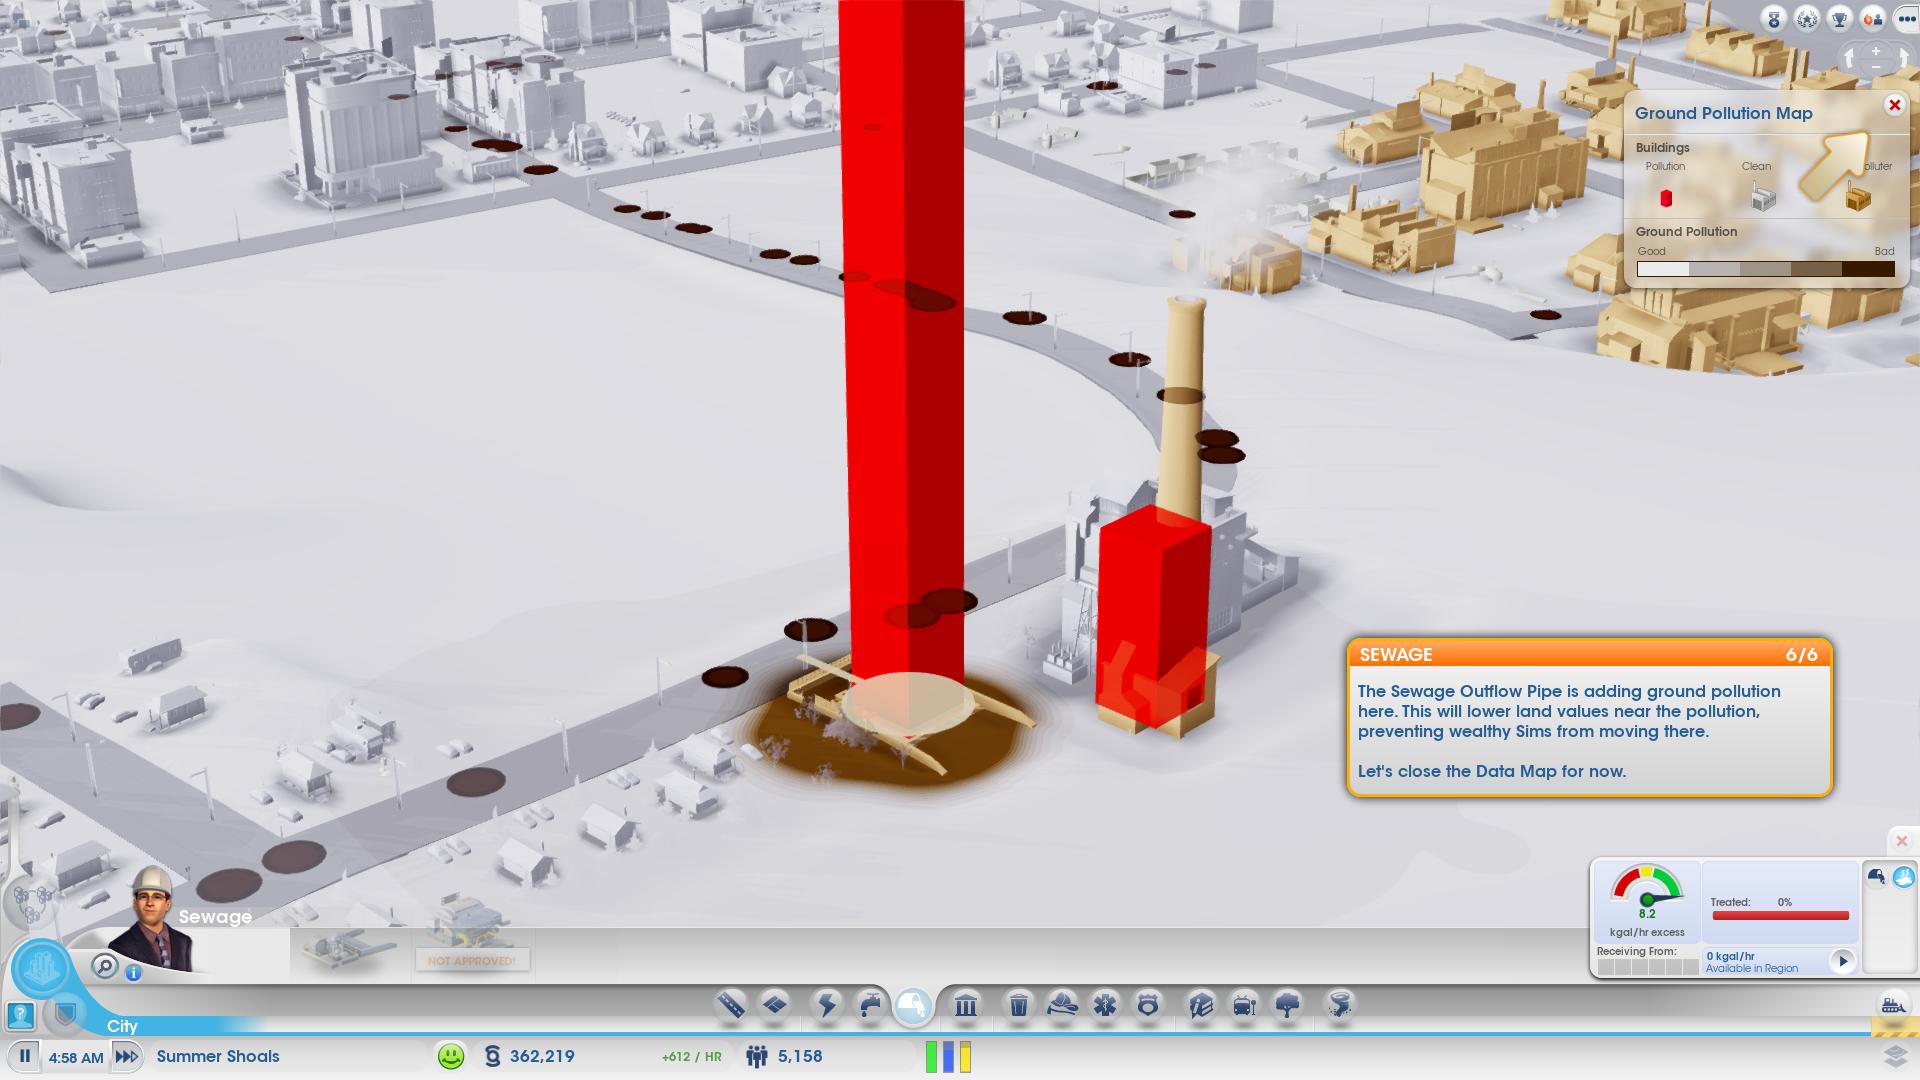Click the camera zoom in plus button

(1876, 51)
